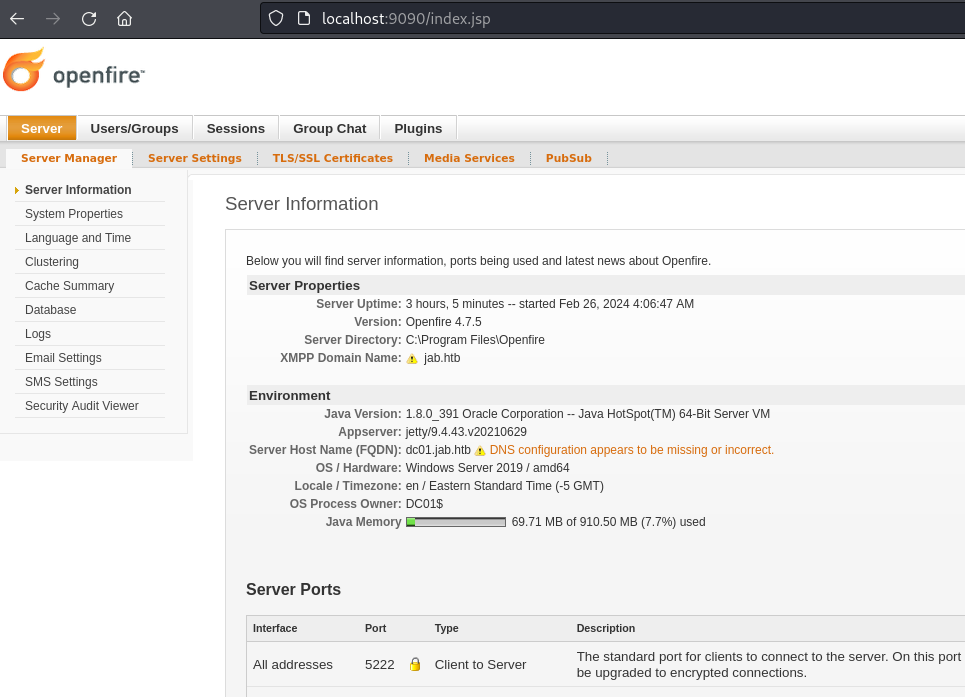Image resolution: width=965 pixels, height=697 pixels.
Task: Open SMS Settings in sidebar
Action: [x=61, y=381]
